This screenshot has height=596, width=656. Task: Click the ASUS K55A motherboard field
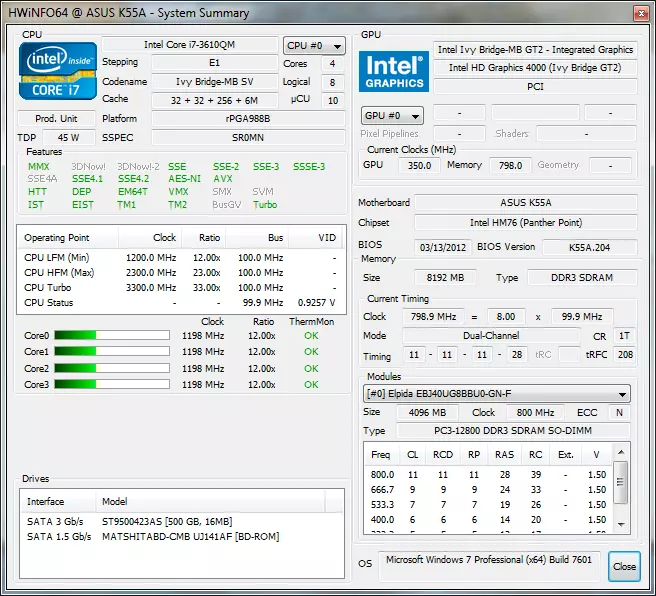tap(526, 203)
